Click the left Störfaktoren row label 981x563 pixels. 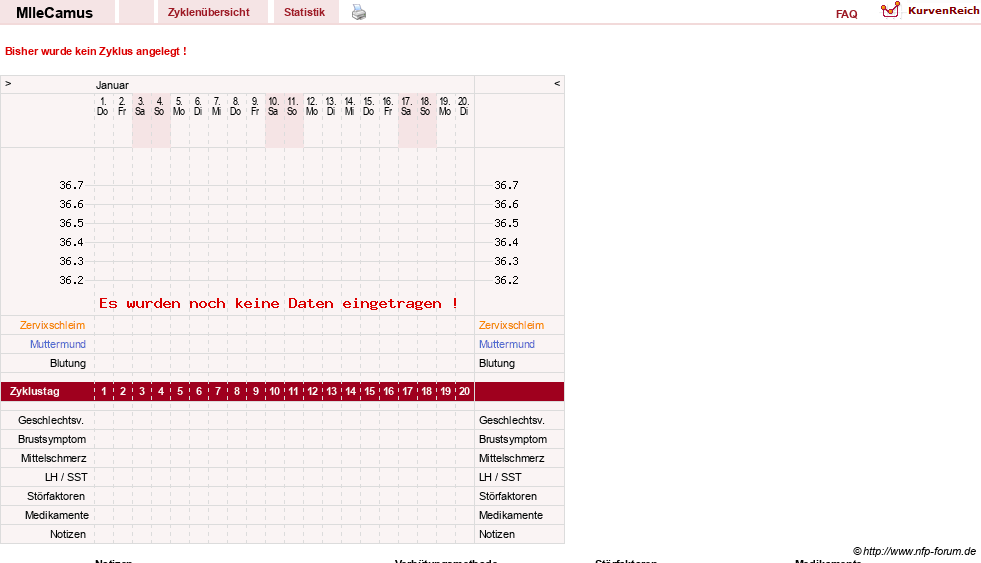click(x=56, y=496)
